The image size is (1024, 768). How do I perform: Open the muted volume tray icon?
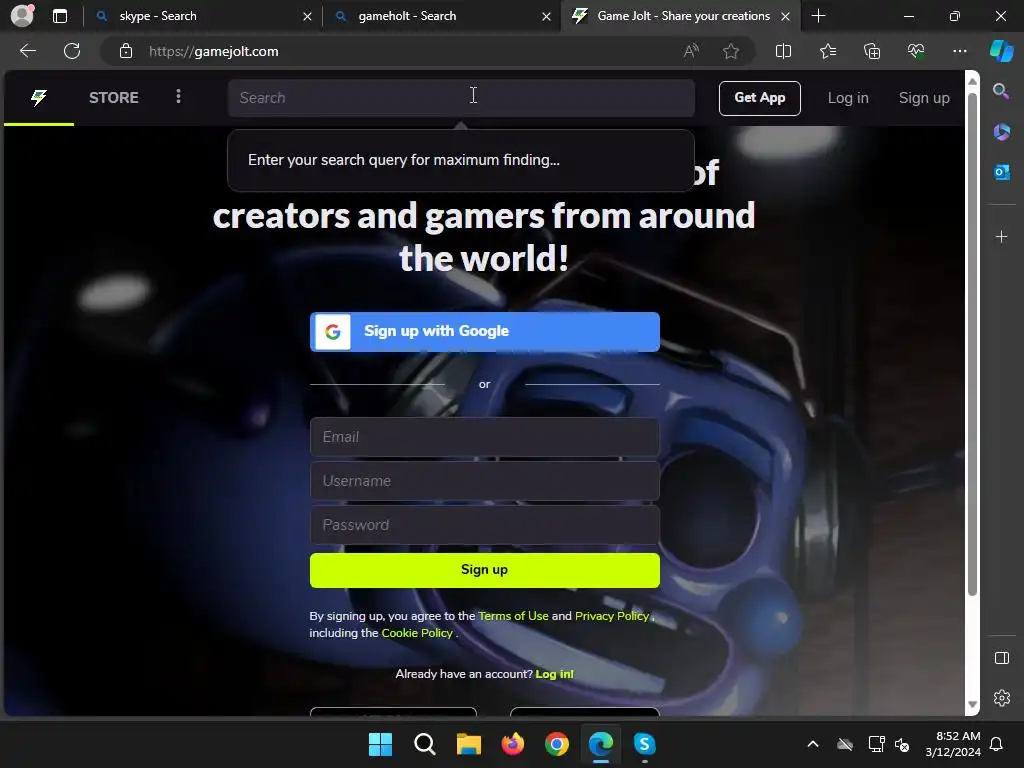click(x=902, y=744)
